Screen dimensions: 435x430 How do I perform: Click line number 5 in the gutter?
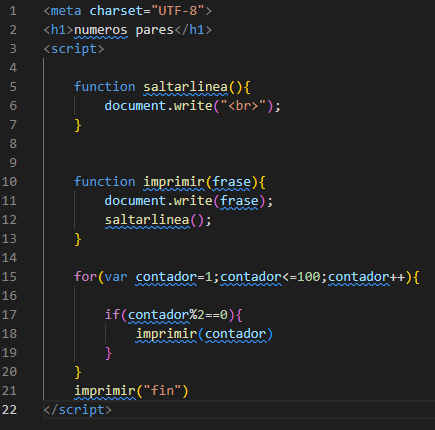point(13,87)
